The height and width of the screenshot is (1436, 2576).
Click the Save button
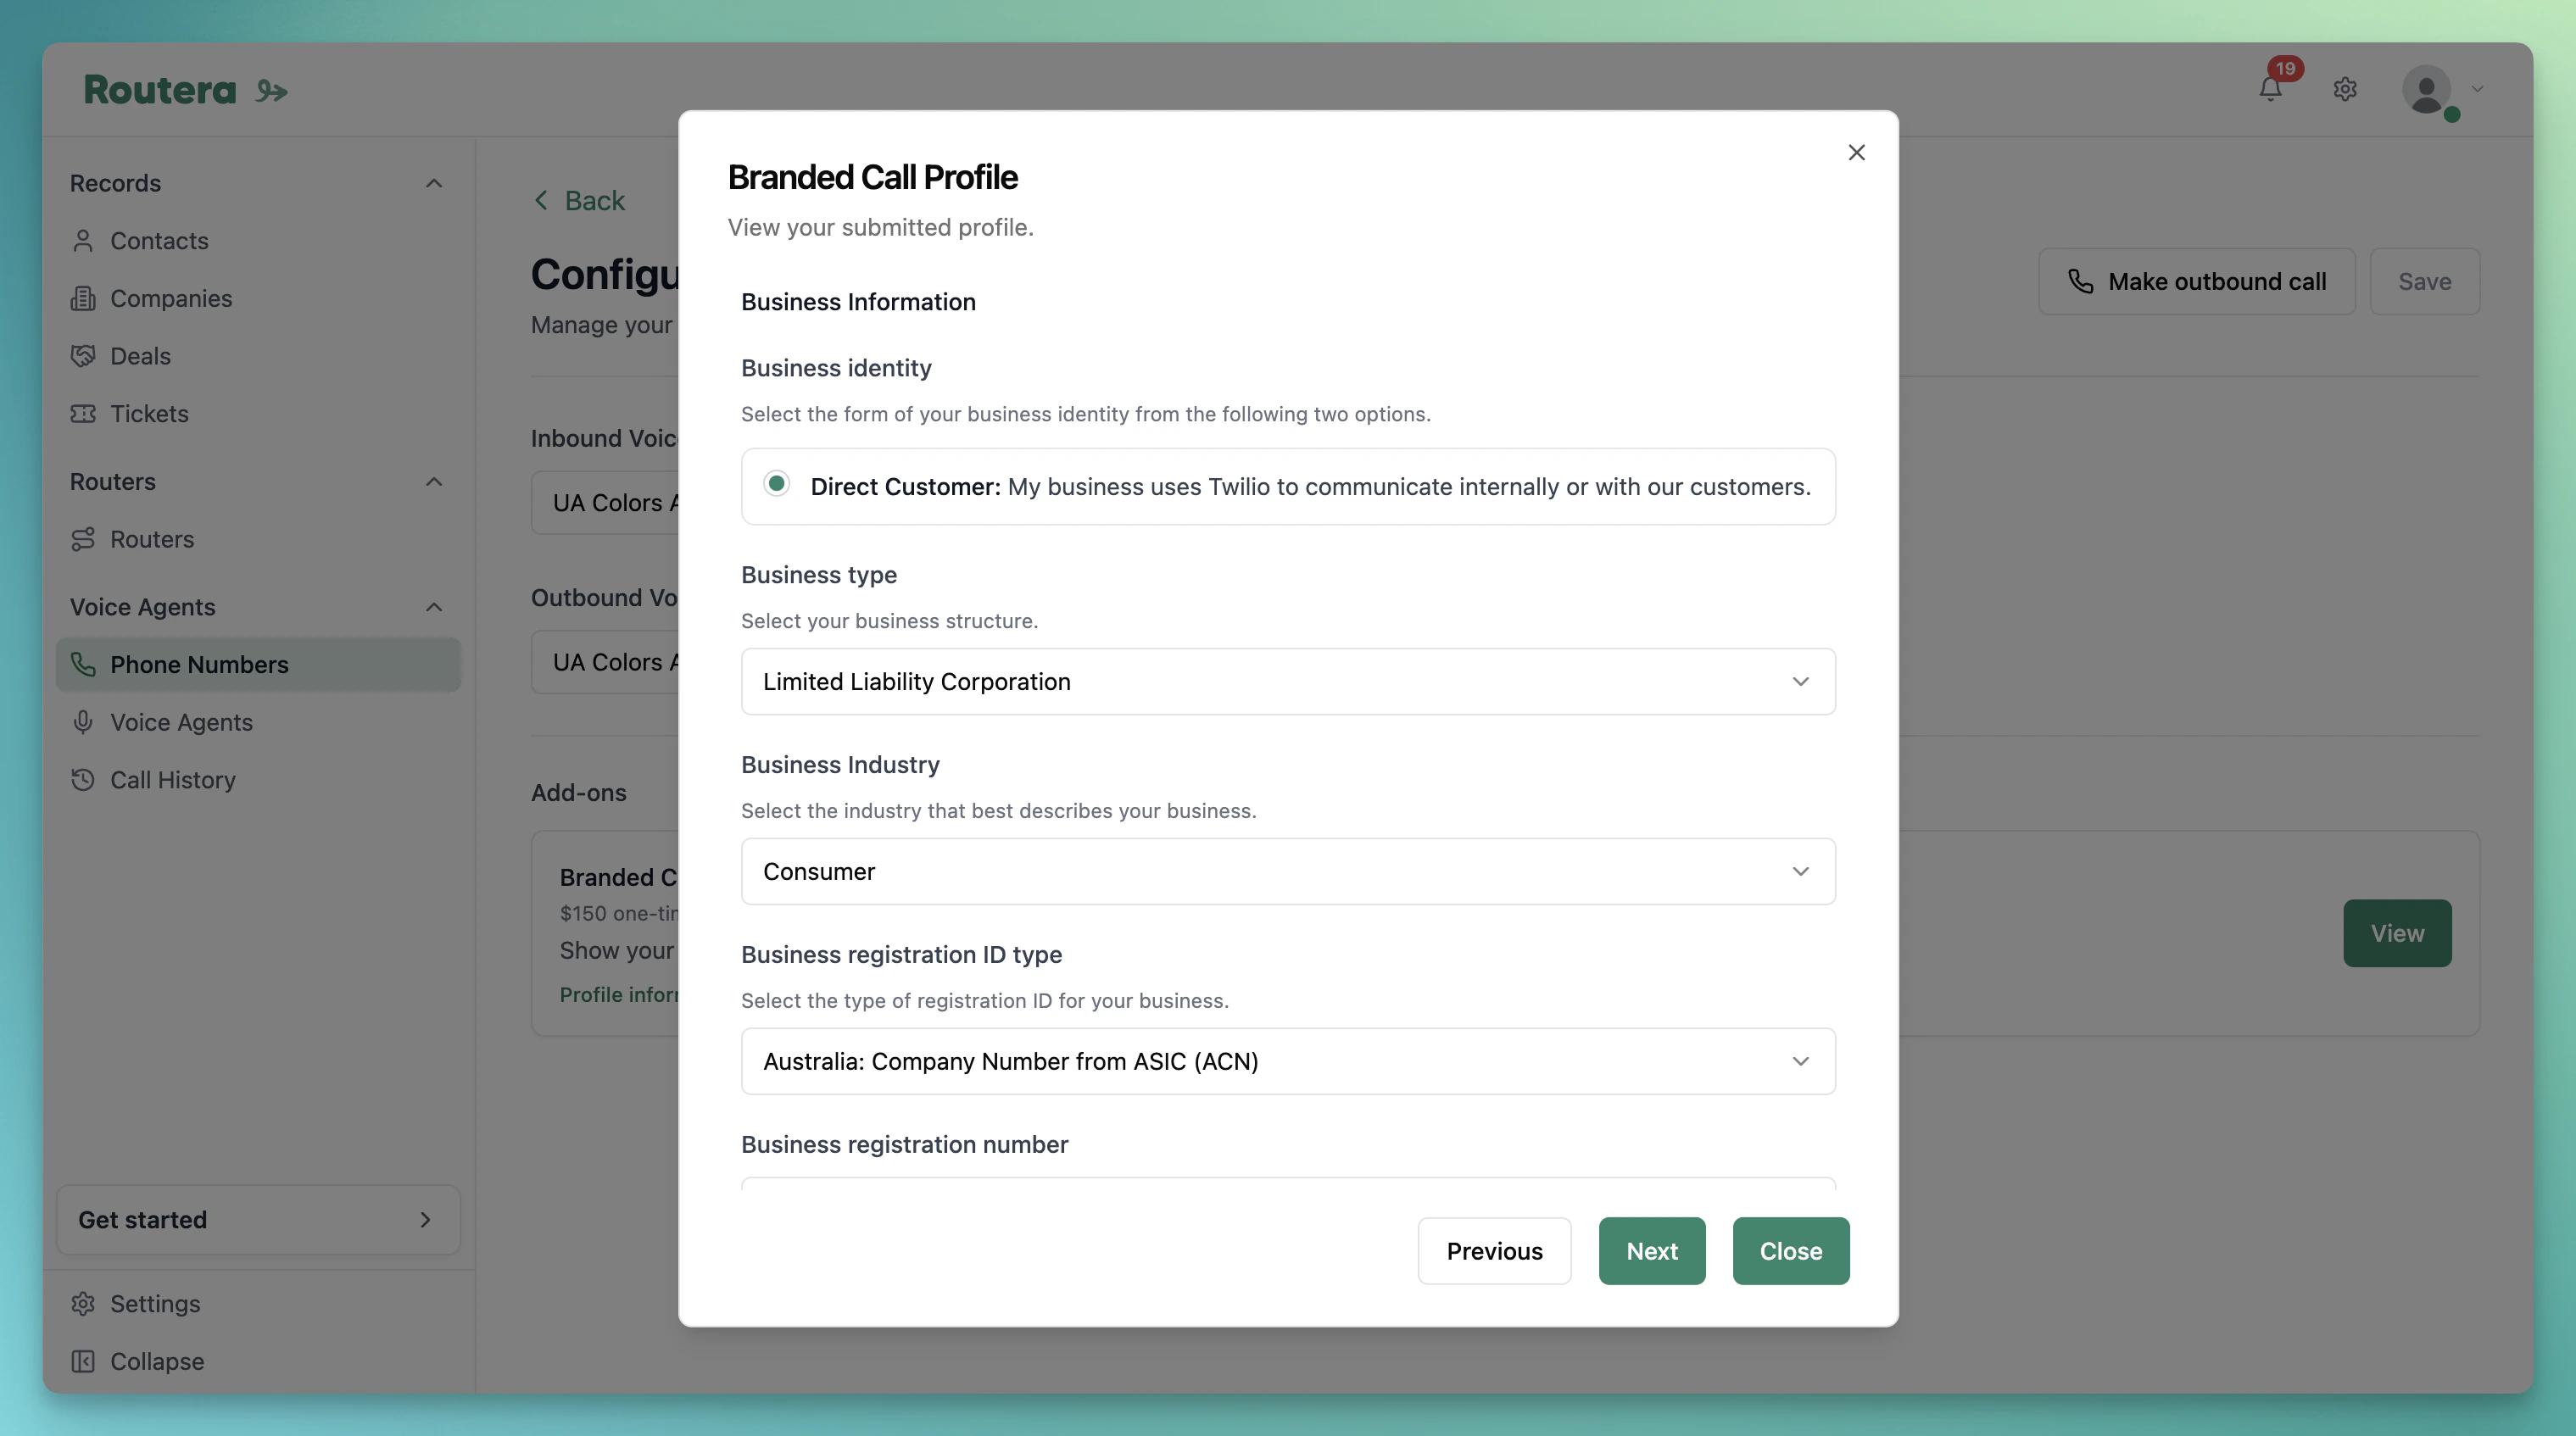pyautogui.click(x=2424, y=281)
